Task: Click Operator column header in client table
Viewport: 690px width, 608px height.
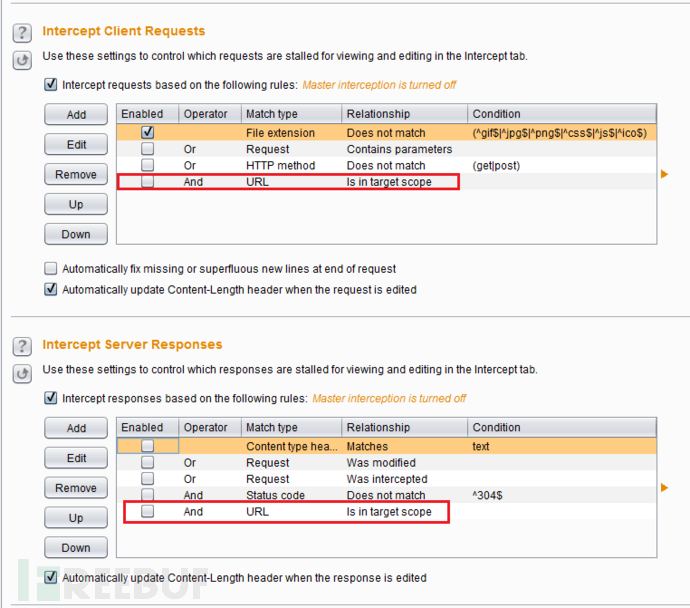Action: tap(210, 114)
